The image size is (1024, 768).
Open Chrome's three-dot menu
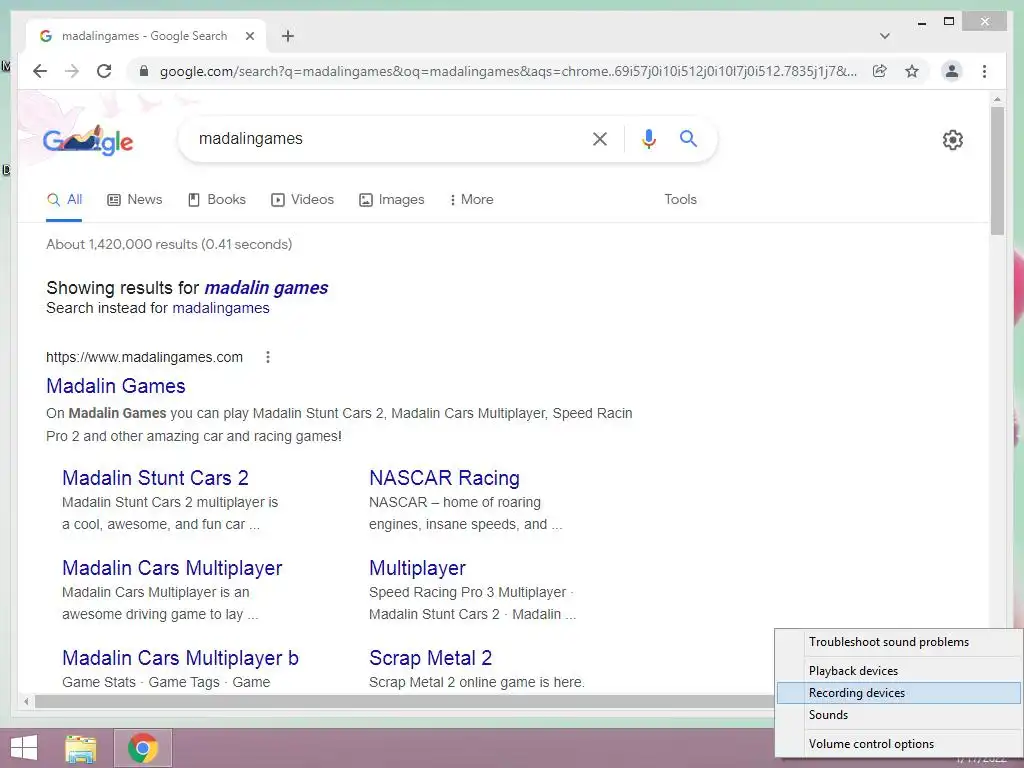pos(984,71)
